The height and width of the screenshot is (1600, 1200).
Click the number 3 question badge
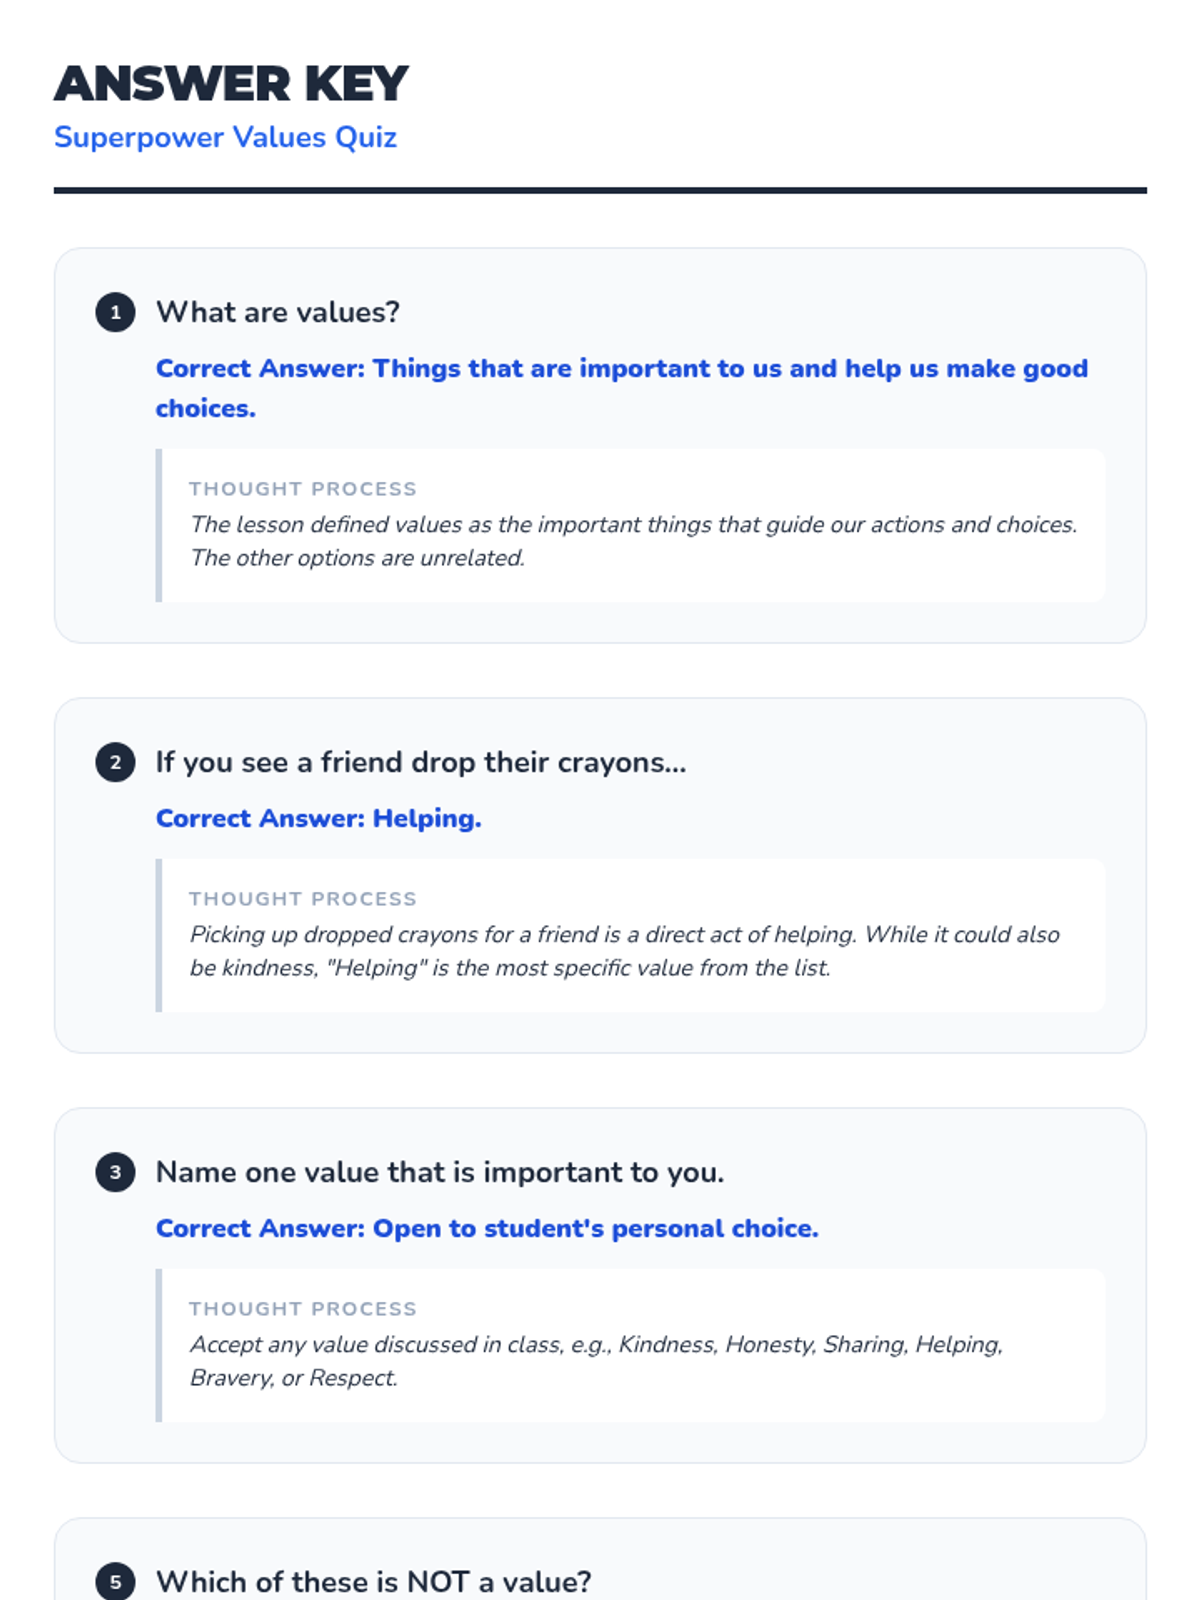115,1173
